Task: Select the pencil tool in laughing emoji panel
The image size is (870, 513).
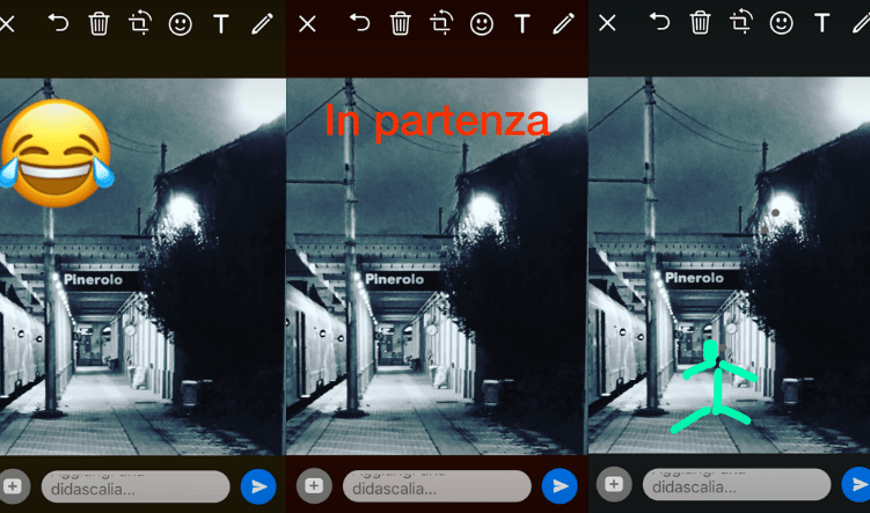Action: coord(262,24)
